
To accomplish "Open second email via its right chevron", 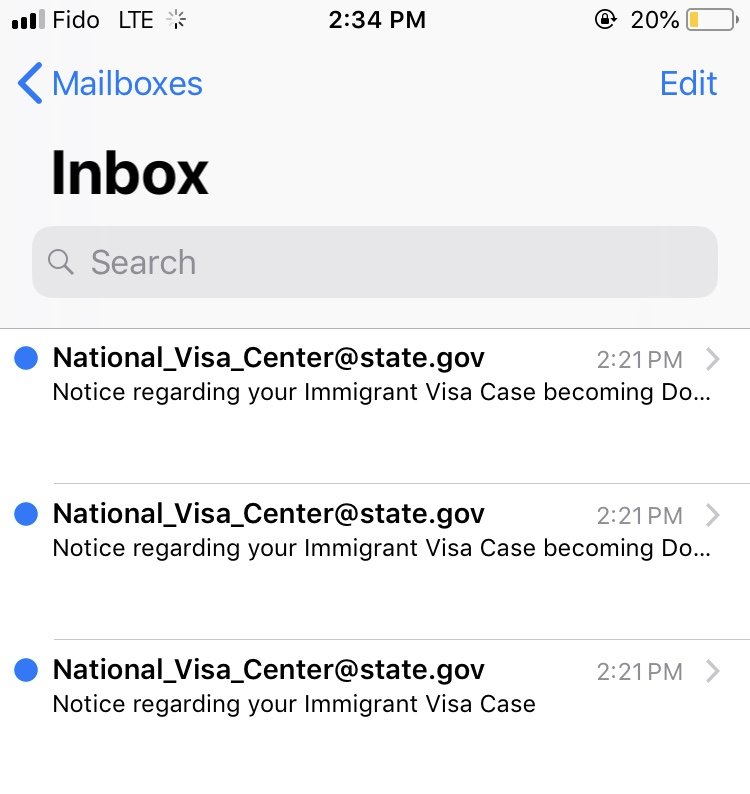I will [x=713, y=515].
